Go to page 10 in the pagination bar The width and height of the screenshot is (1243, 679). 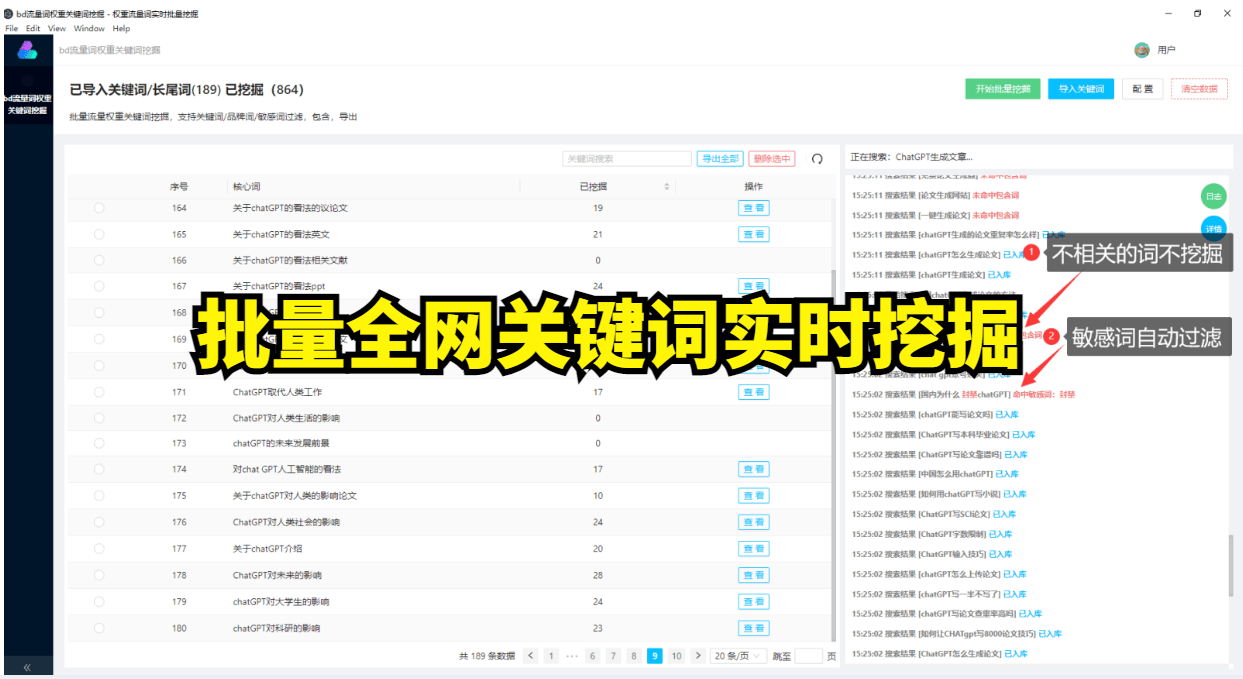(x=675, y=656)
